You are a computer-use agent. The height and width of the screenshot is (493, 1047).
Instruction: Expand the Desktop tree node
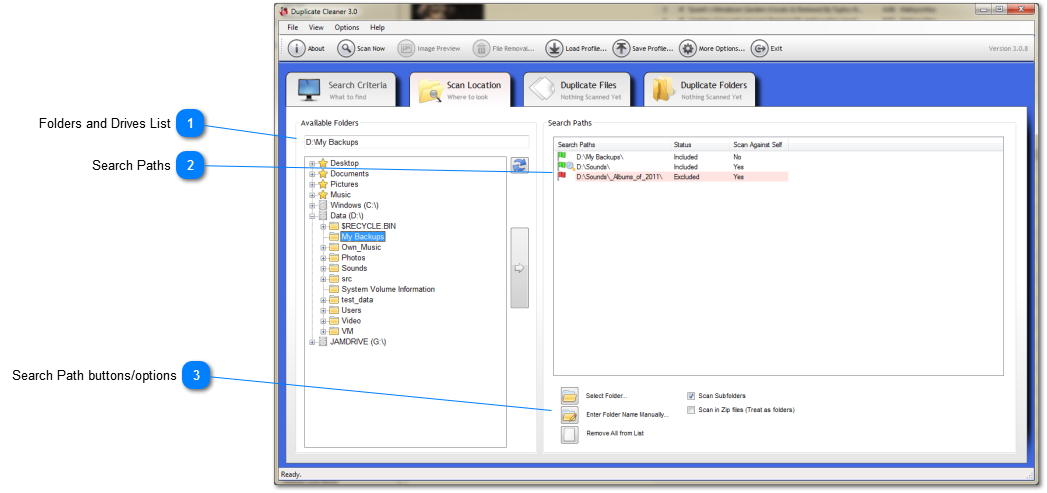click(312, 163)
